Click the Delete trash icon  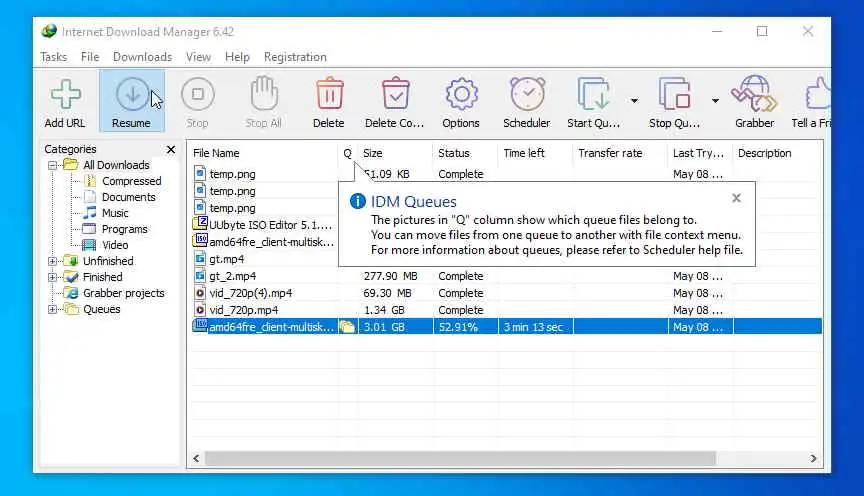(x=329, y=93)
